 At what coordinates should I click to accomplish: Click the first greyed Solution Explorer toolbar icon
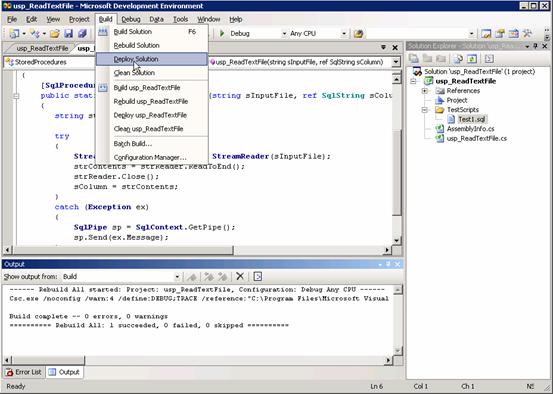pyautogui.click(x=414, y=59)
